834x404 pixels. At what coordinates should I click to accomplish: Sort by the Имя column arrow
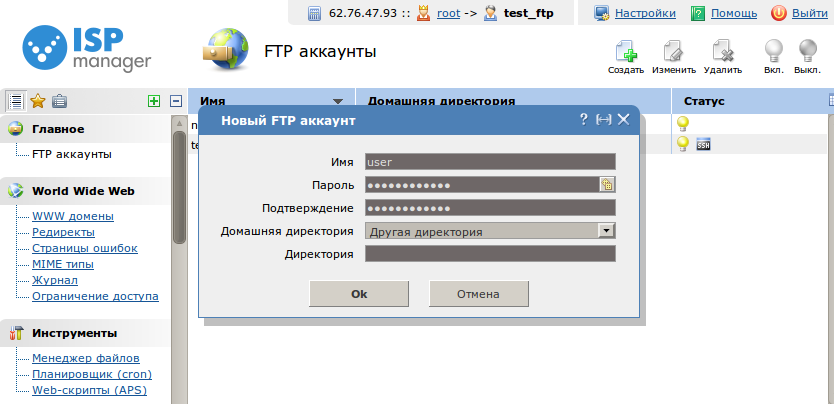[338, 101]
